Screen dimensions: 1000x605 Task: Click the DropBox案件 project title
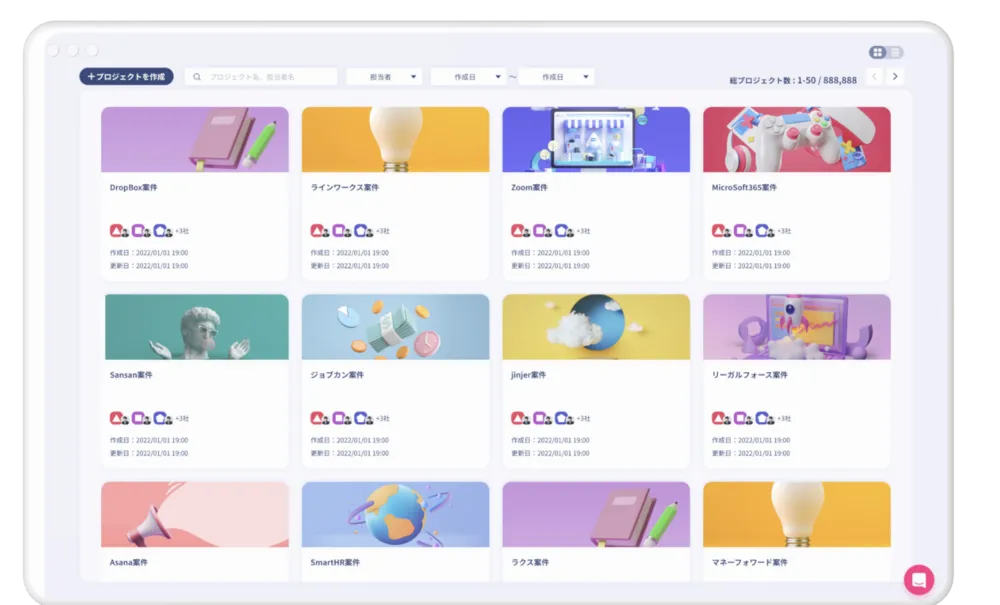pyautogui.click(x=133, y=187)
